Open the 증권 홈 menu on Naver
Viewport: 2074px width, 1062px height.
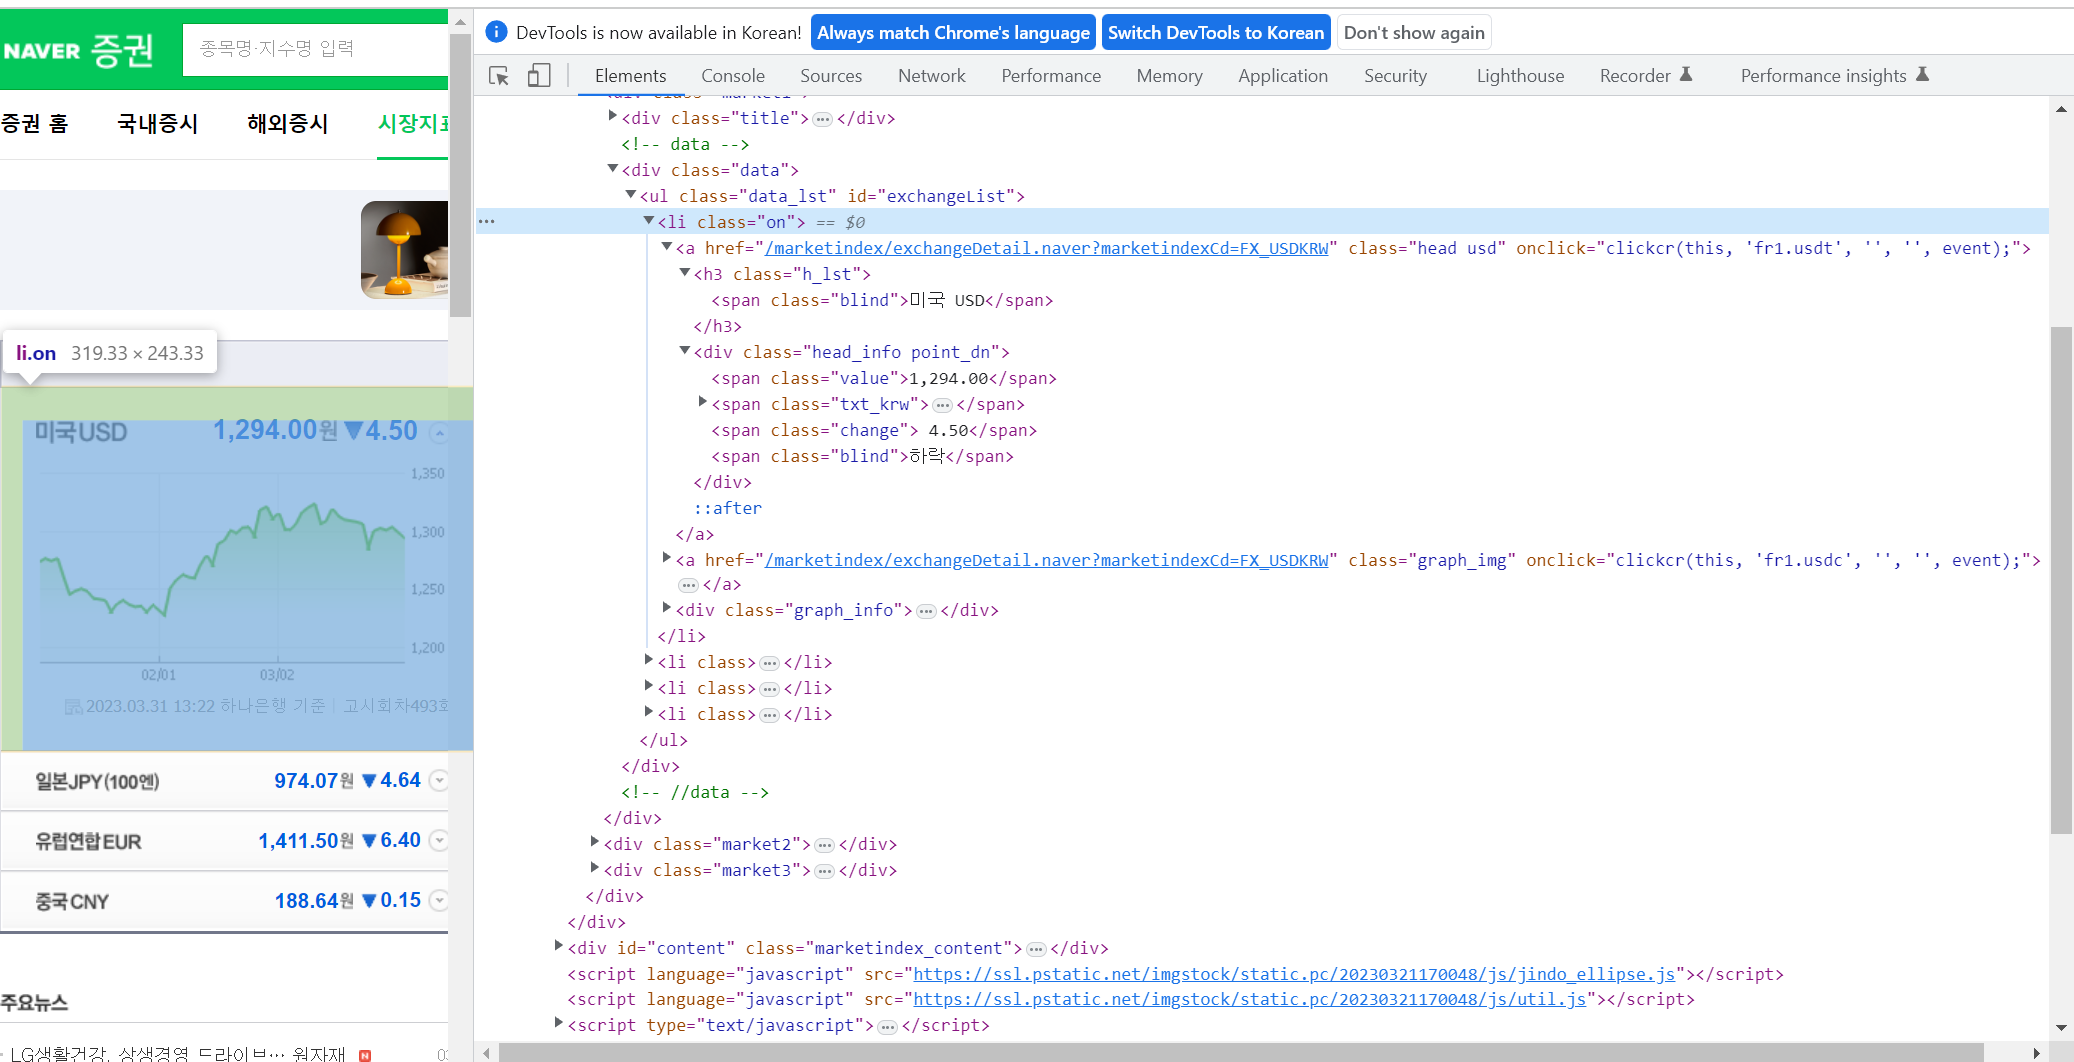[x=34, y=124]
